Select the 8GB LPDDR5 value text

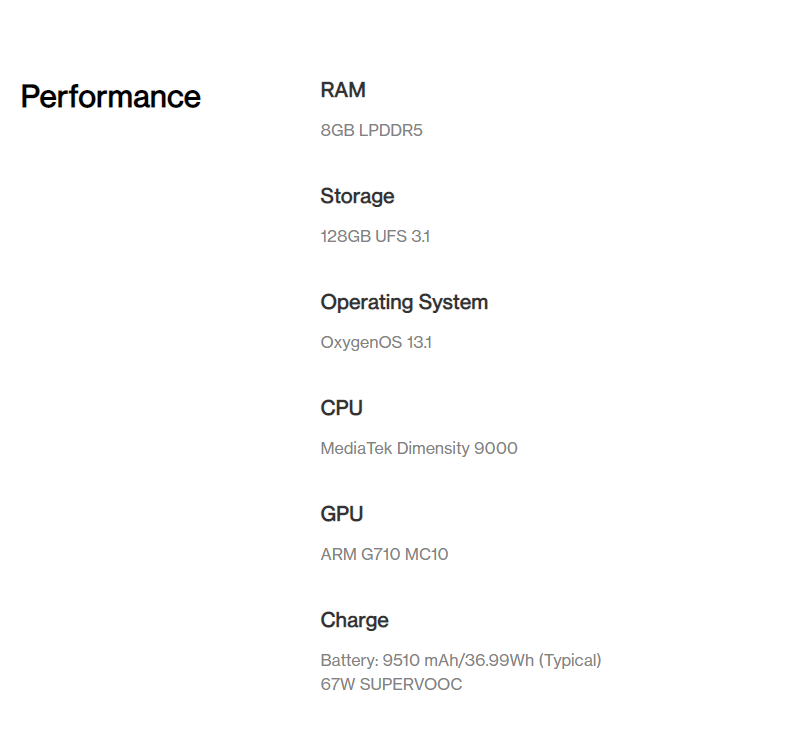[371, 130]
